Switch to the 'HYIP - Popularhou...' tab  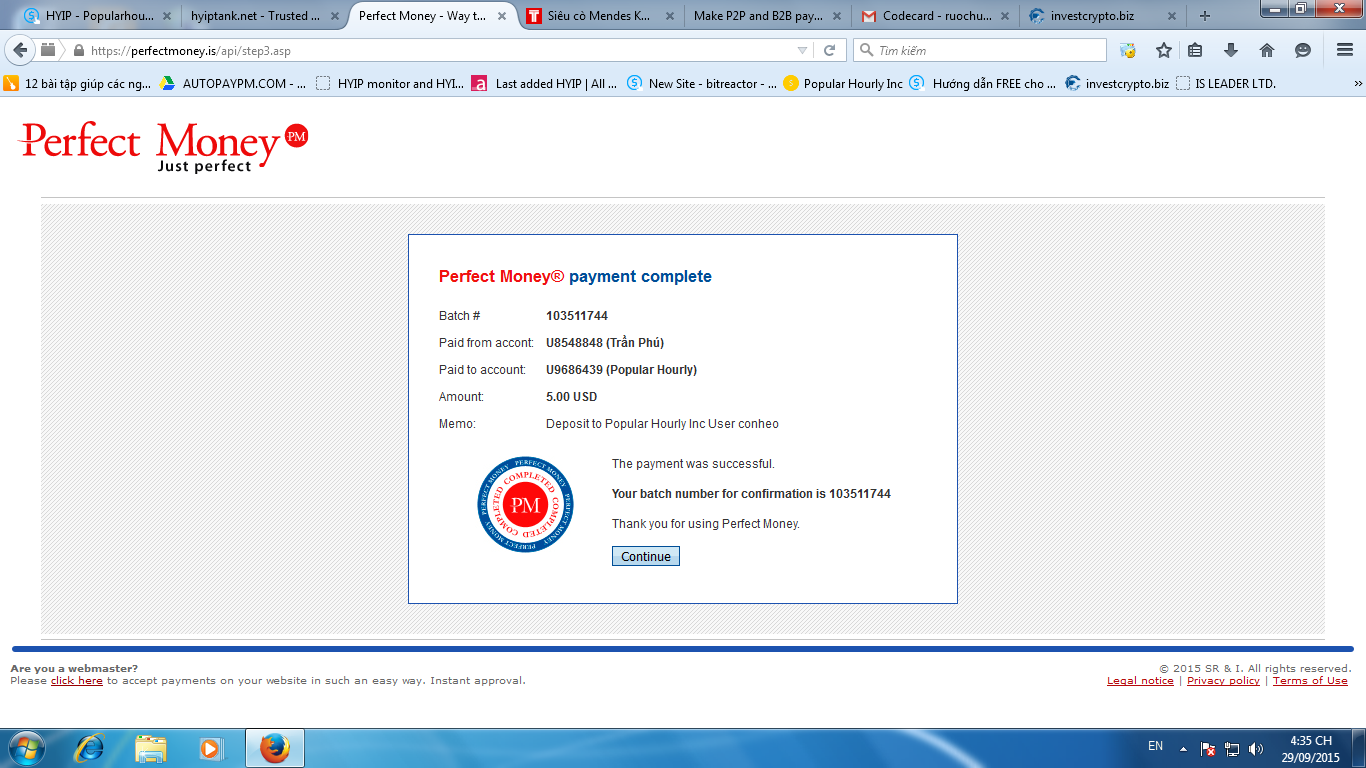click(99, 16)
